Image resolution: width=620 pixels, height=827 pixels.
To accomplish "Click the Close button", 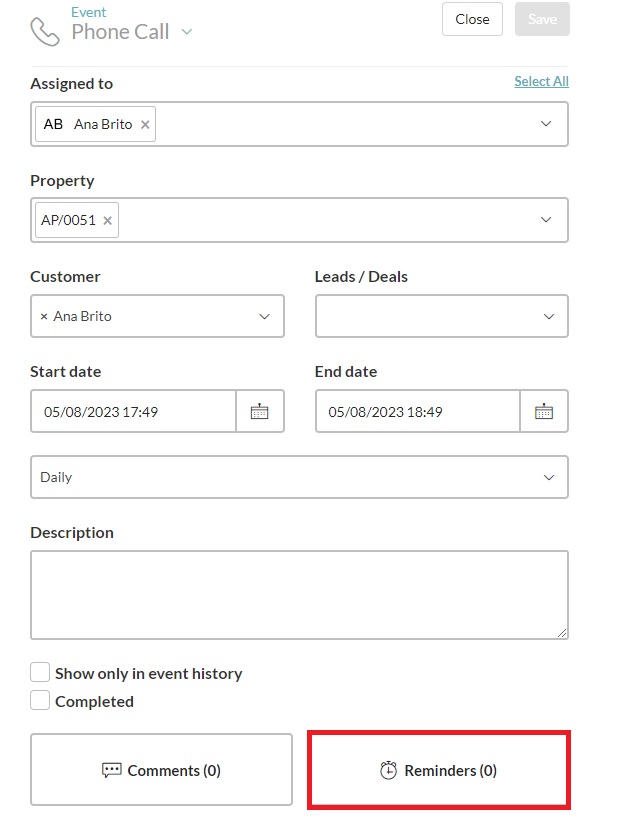I will pyautogui.click(x=472, y=19).
